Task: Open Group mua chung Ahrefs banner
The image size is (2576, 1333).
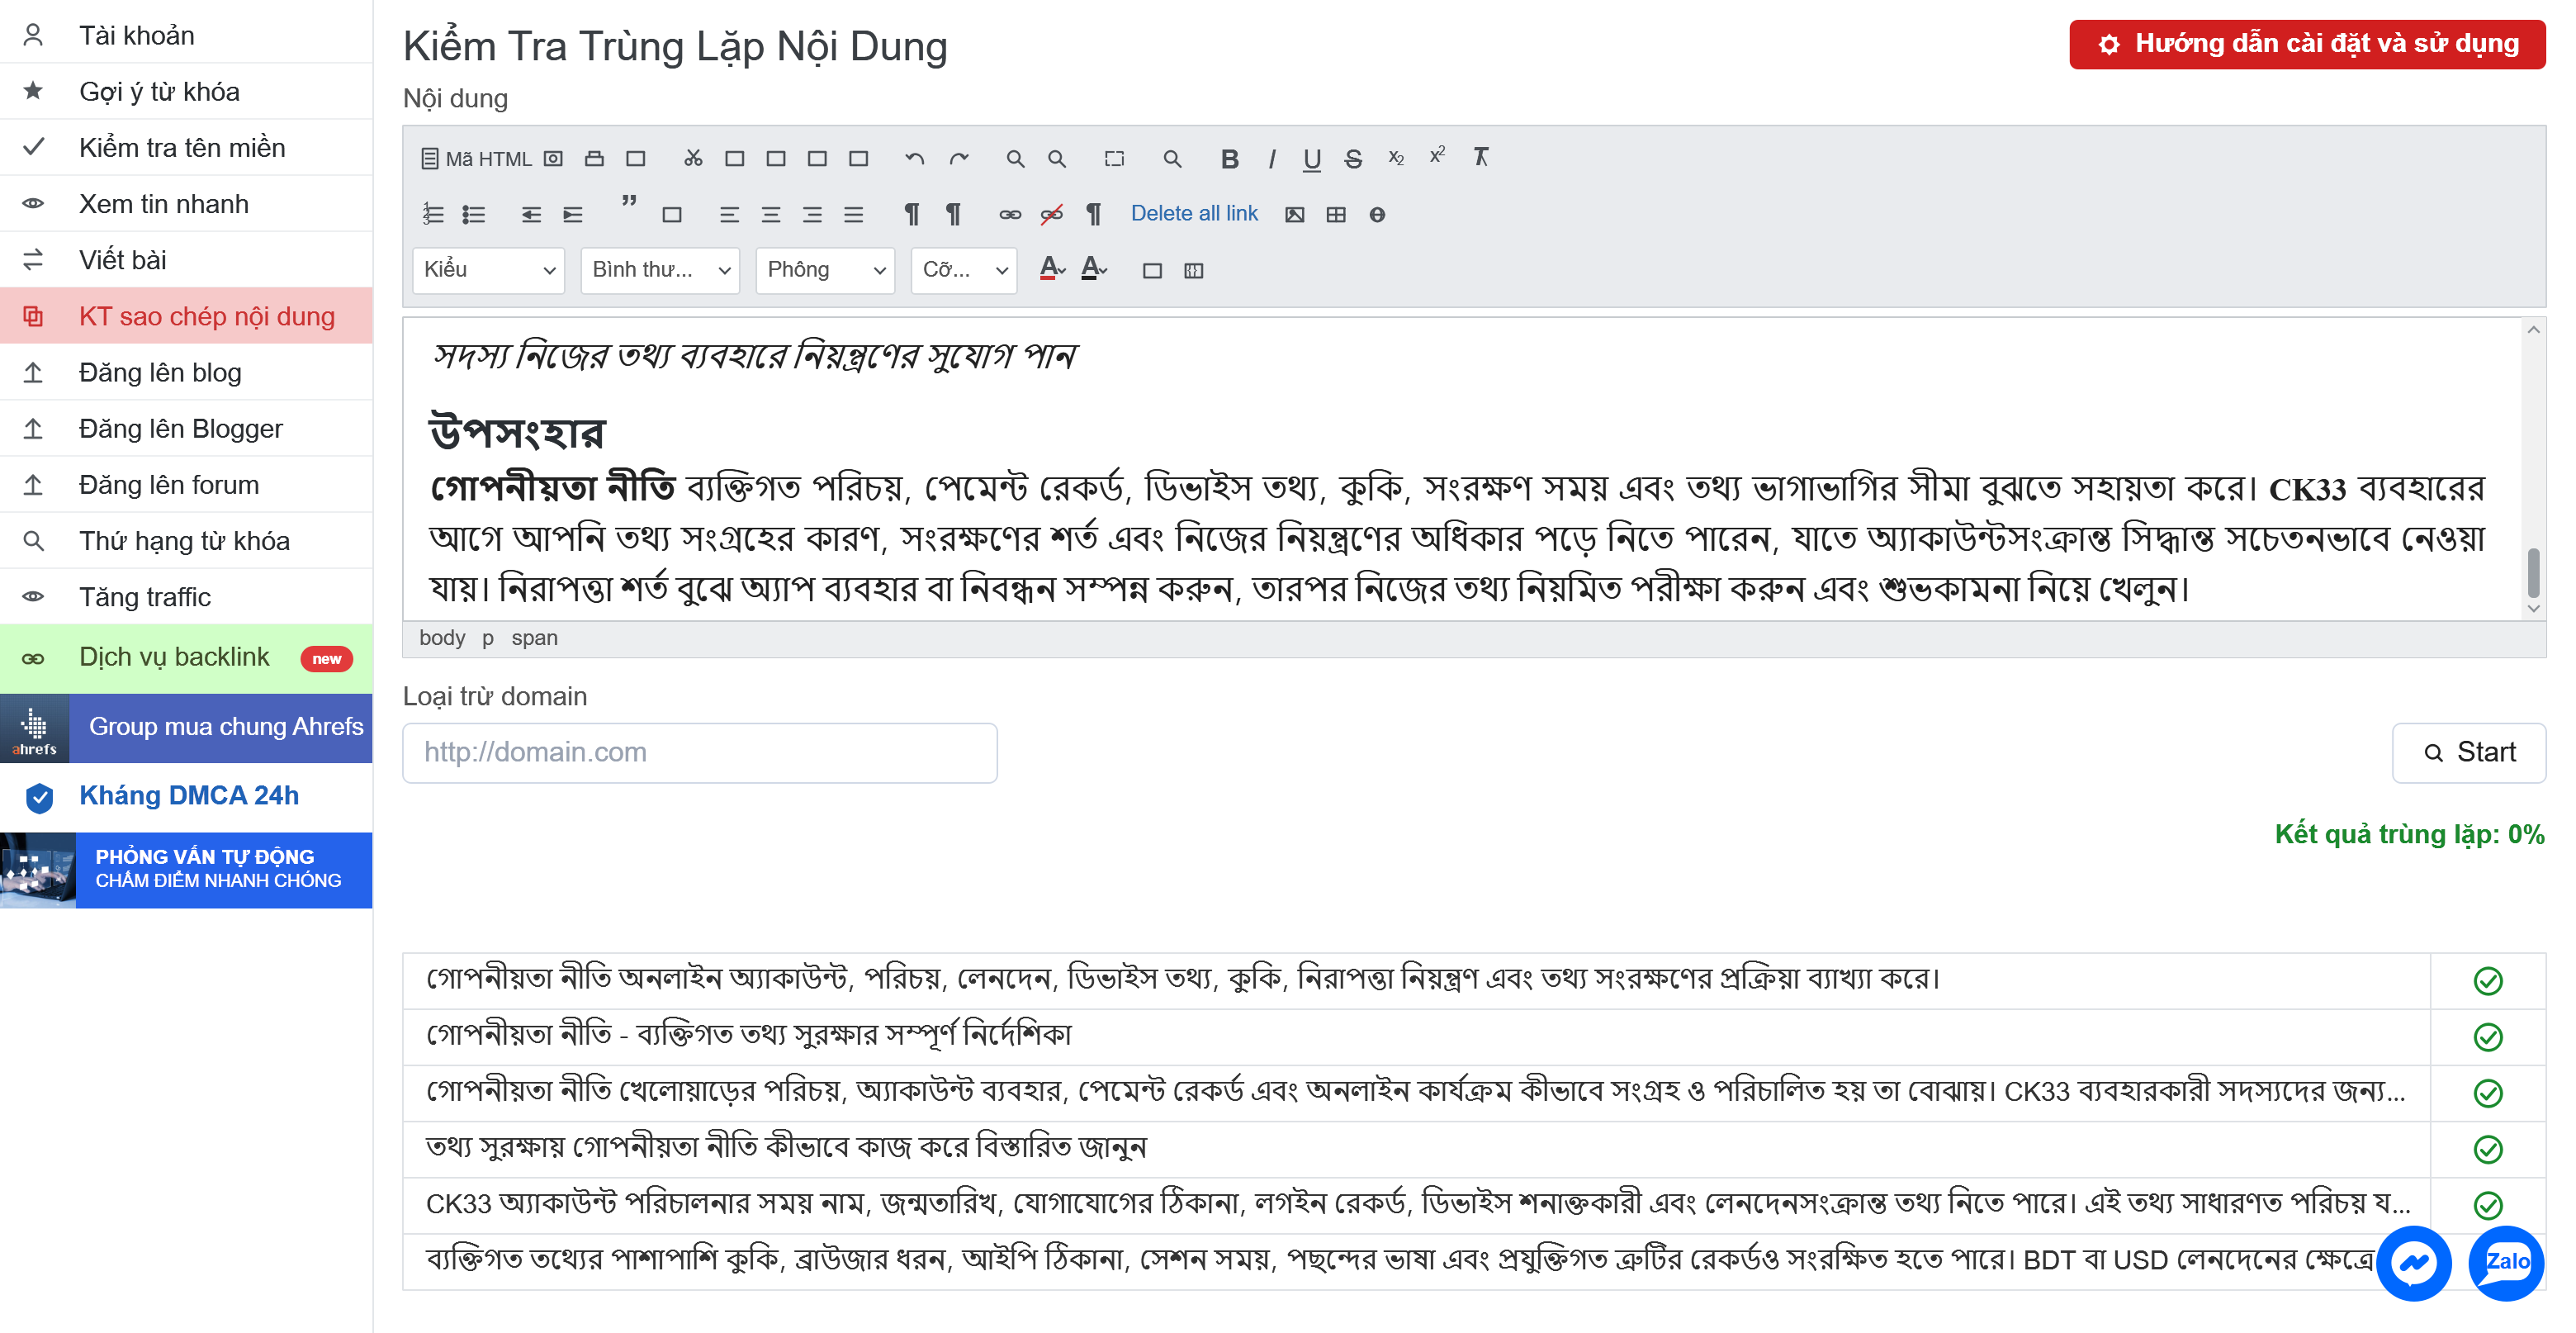Action: [x=186, y=728]
